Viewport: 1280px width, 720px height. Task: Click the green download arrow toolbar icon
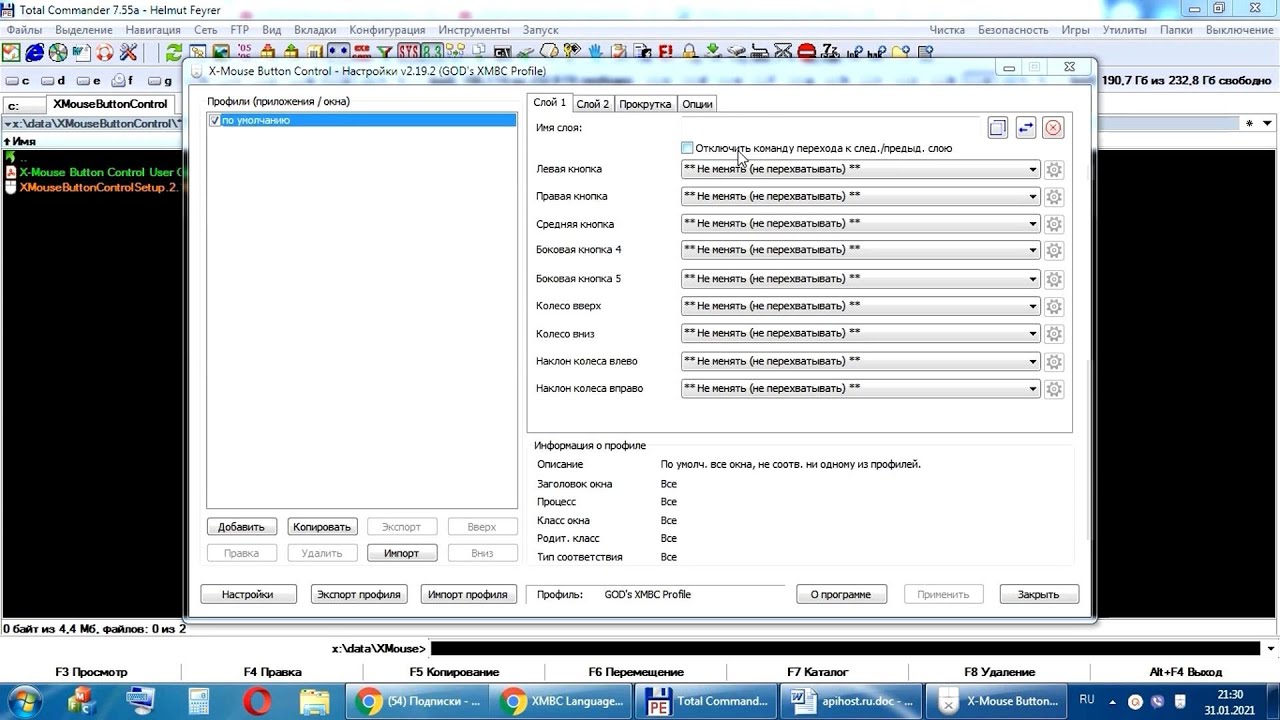tap(713, 51)
